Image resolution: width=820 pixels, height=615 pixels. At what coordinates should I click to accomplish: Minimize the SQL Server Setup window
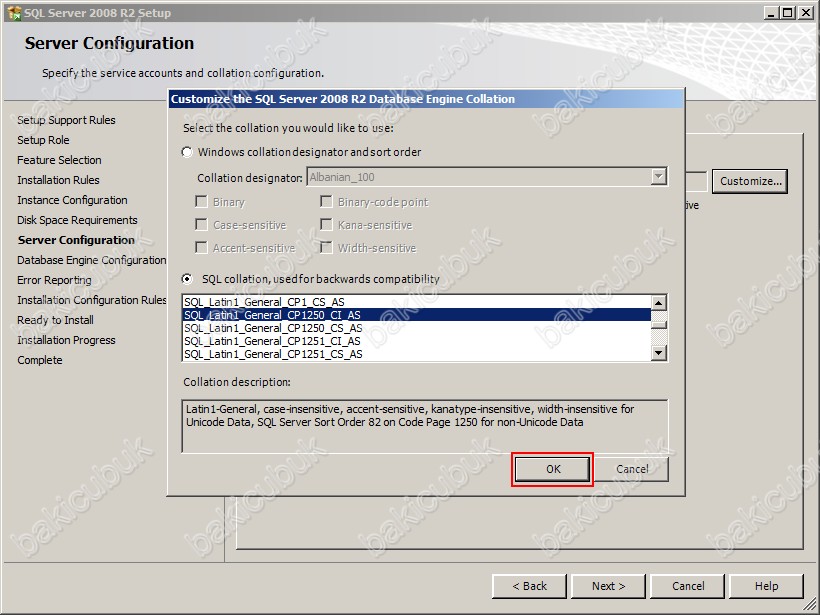point(771,13)
